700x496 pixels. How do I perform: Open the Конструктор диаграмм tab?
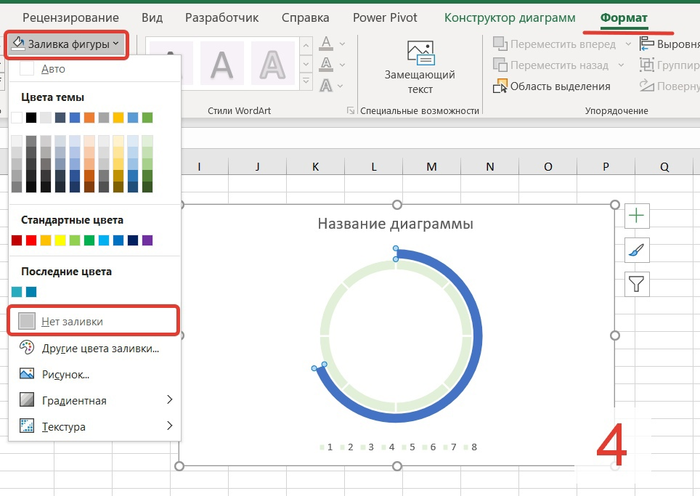click(x=510, y=18)
